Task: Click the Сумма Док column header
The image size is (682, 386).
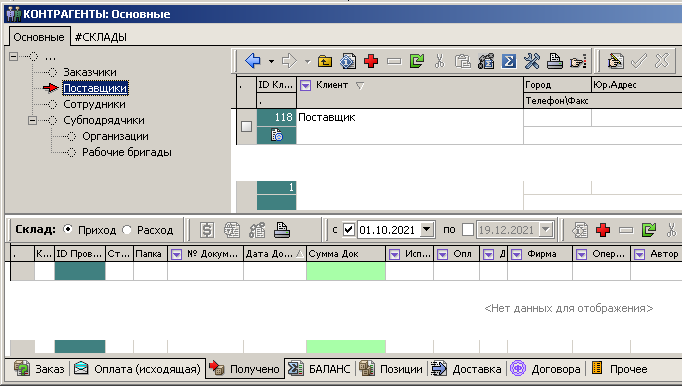Action: click(x=346, y=254)
